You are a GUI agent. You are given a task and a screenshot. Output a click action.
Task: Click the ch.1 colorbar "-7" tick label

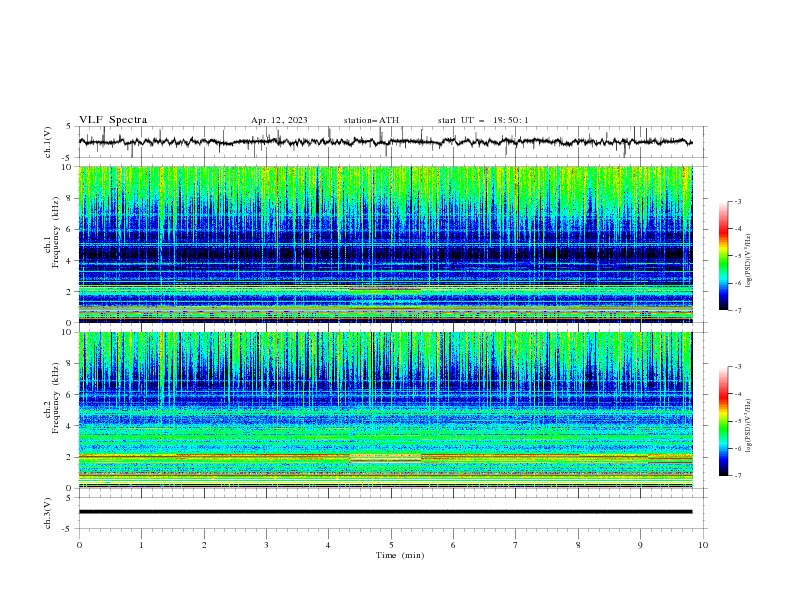coord(737,310)
